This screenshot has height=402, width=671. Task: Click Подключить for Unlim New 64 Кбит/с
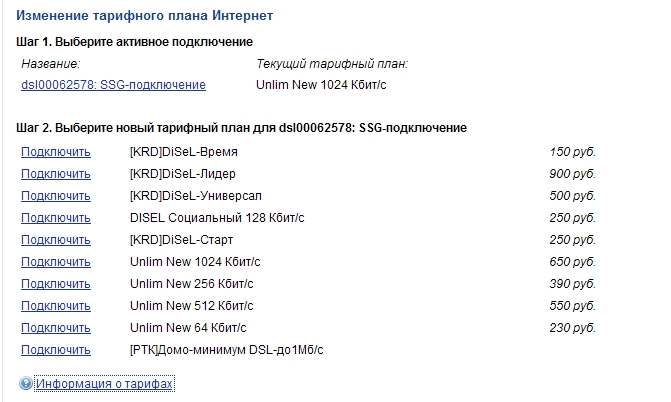coord(56,328)
